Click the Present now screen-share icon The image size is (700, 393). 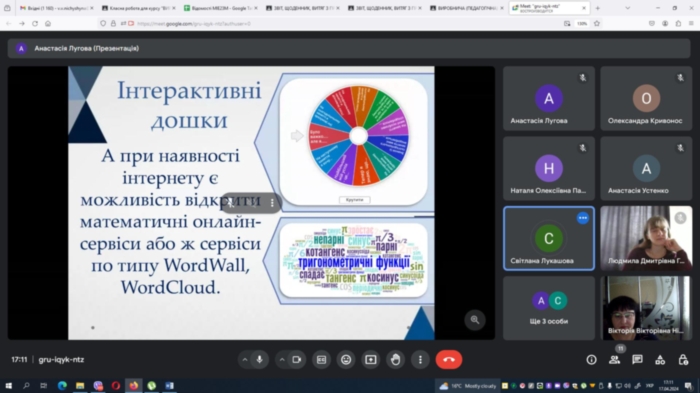371,360
